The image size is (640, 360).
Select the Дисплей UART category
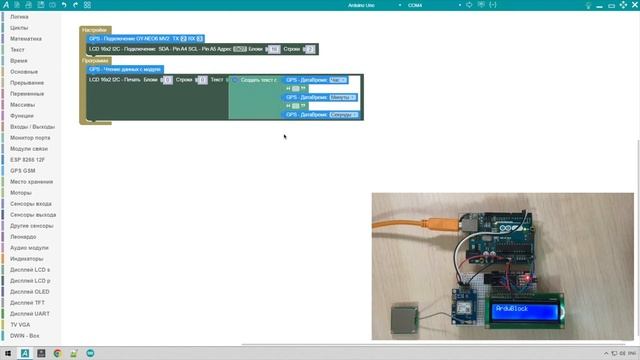pos(29,314)
